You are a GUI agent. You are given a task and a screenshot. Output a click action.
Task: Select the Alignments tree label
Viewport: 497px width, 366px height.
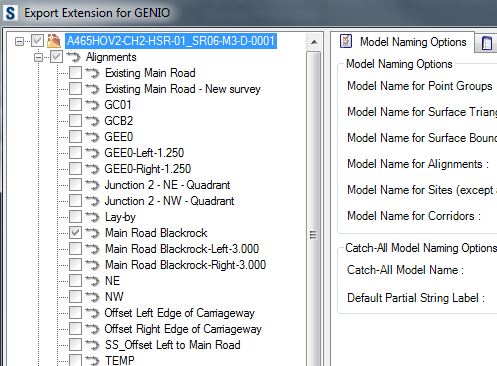click(111, 57)
